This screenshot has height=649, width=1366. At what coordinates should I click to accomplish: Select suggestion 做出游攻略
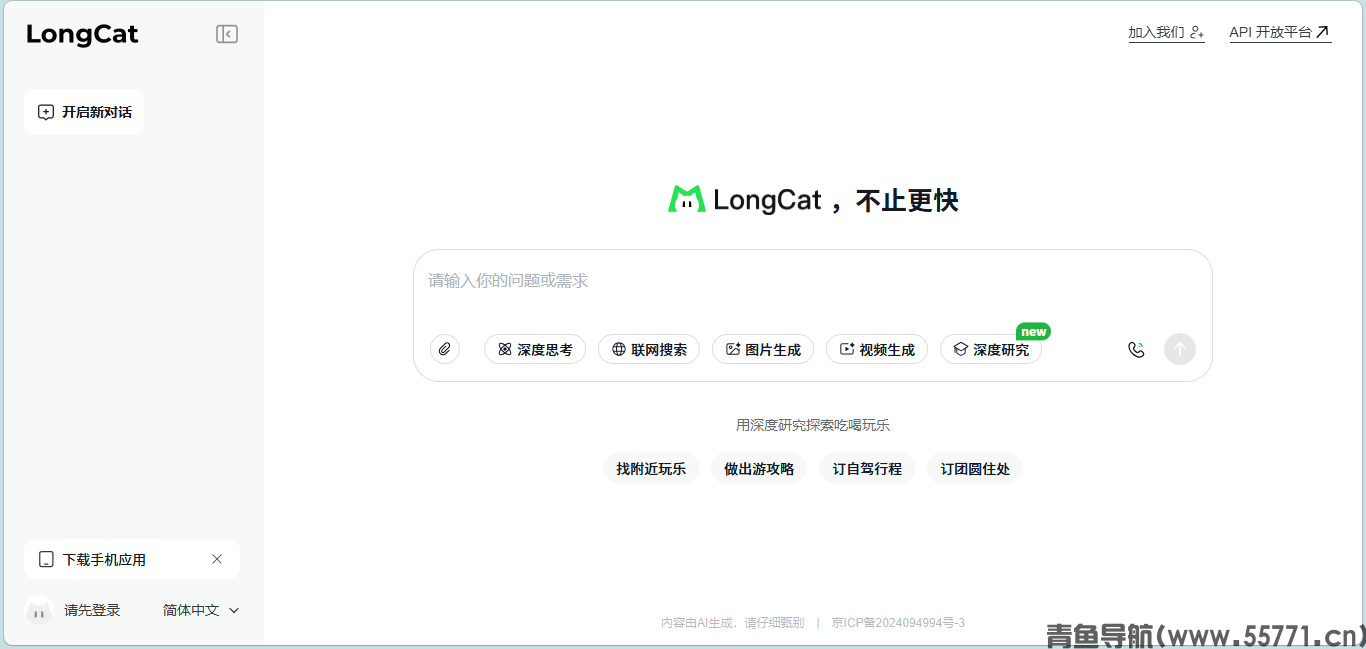[x=759, y=468]
